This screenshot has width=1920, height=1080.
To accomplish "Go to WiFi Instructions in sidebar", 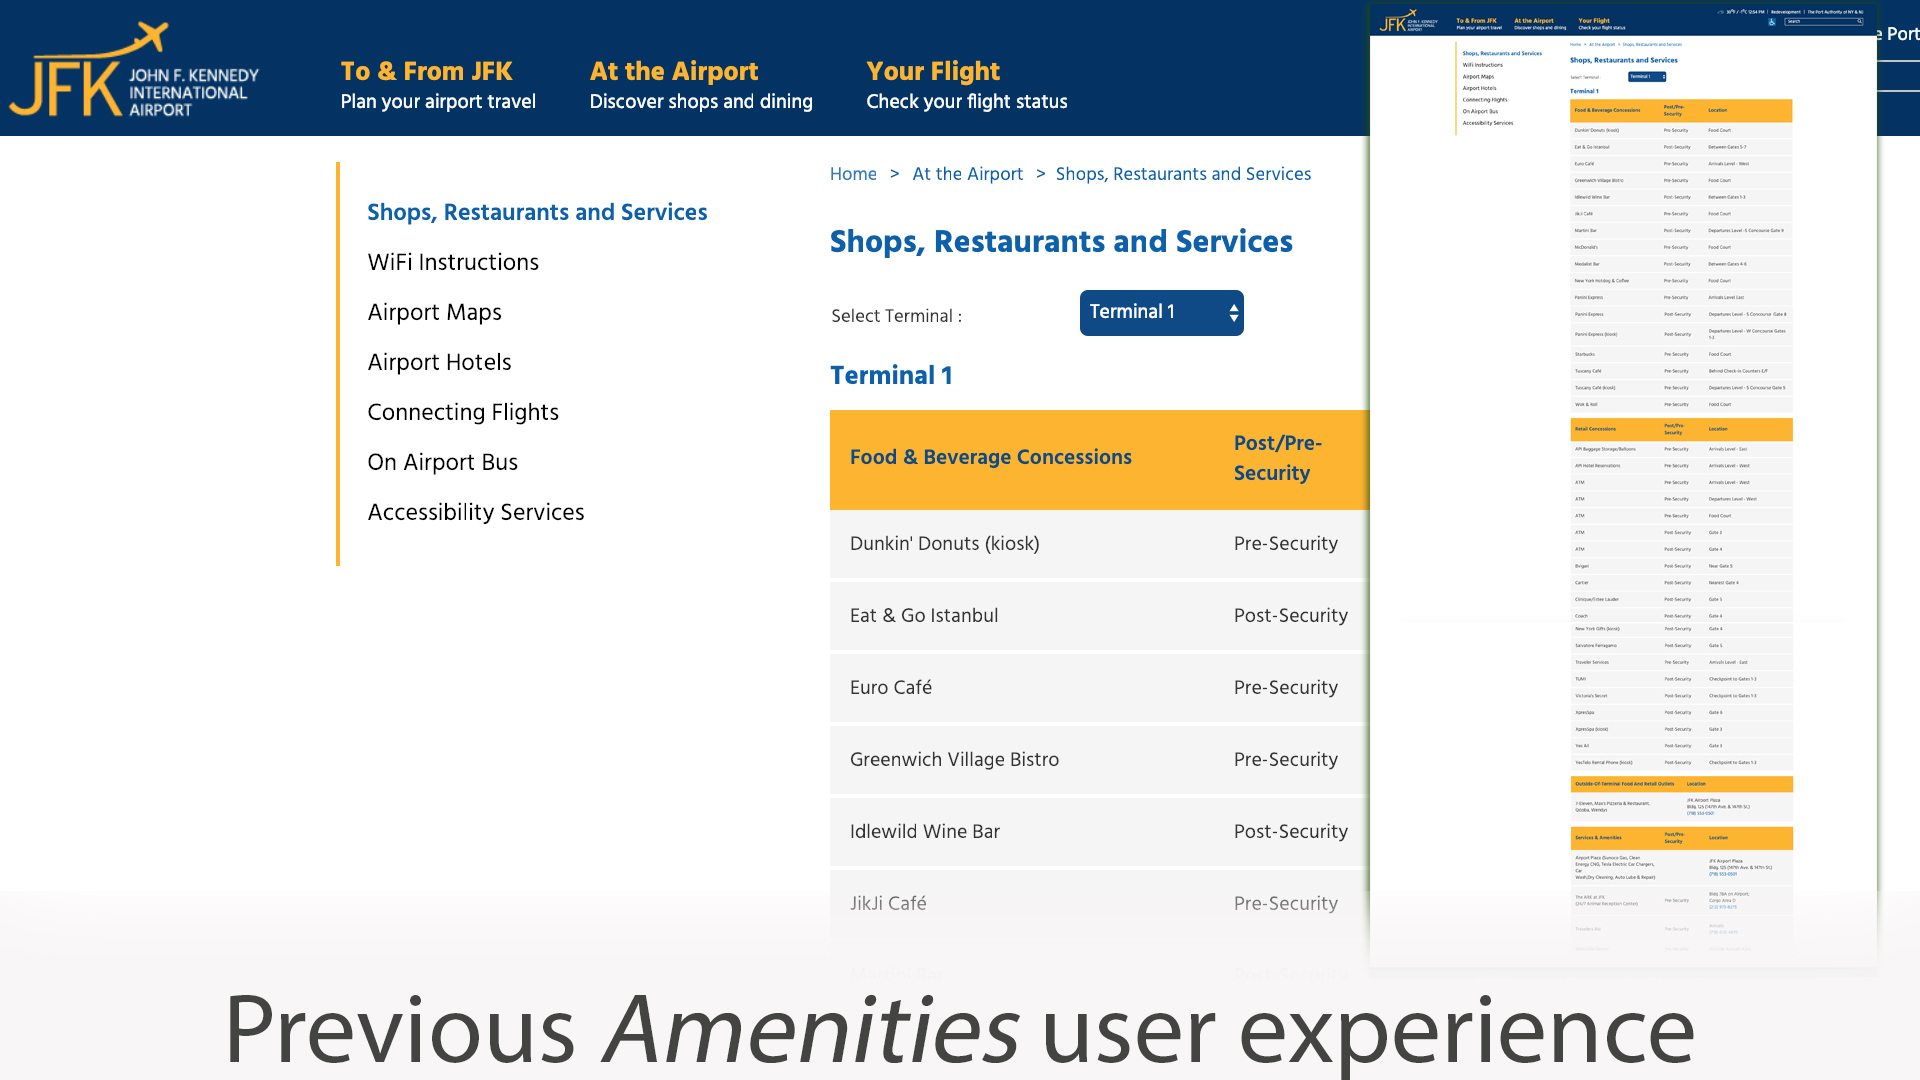I will (x=453, y=262).
